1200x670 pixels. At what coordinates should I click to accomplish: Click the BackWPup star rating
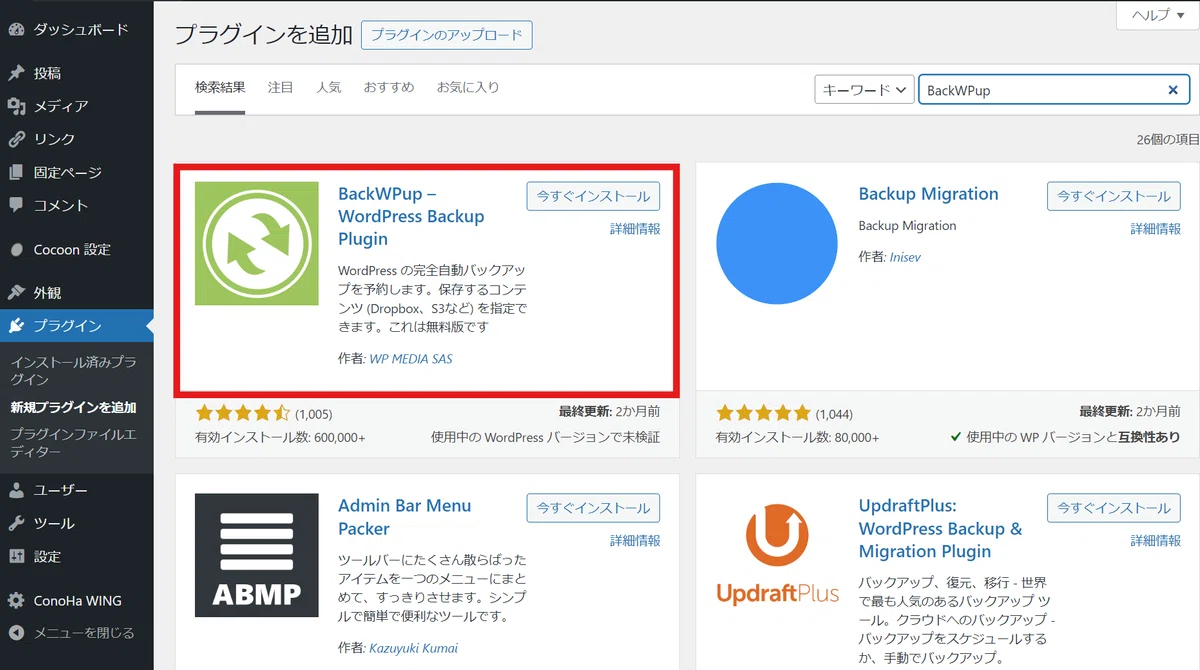click(x=243, y=412)
